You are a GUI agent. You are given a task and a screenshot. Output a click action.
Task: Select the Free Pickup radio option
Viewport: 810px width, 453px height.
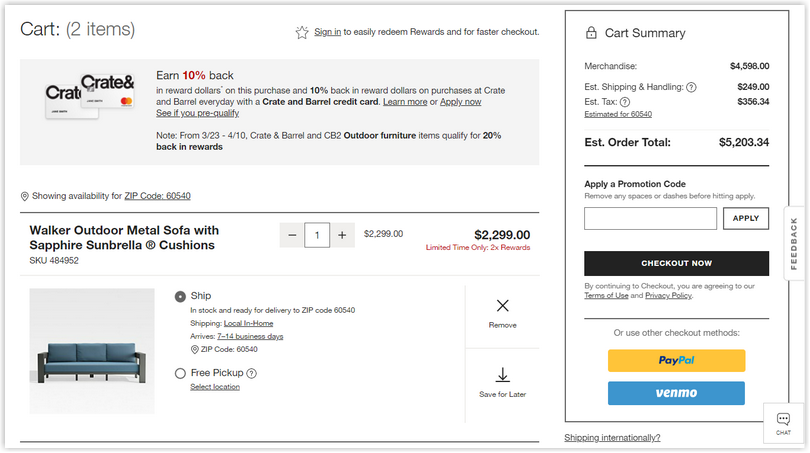pos(180,373)
